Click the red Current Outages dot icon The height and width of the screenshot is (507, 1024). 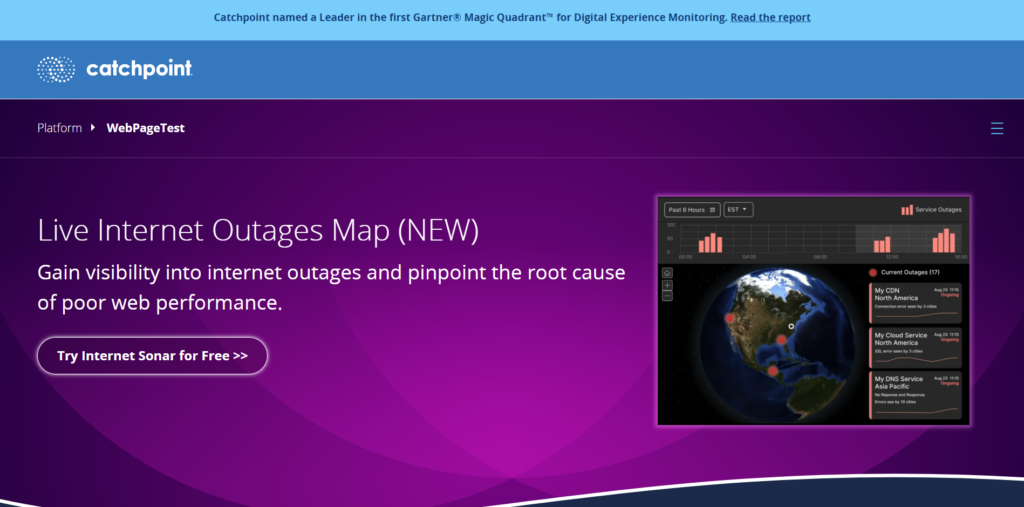point(872,272)
